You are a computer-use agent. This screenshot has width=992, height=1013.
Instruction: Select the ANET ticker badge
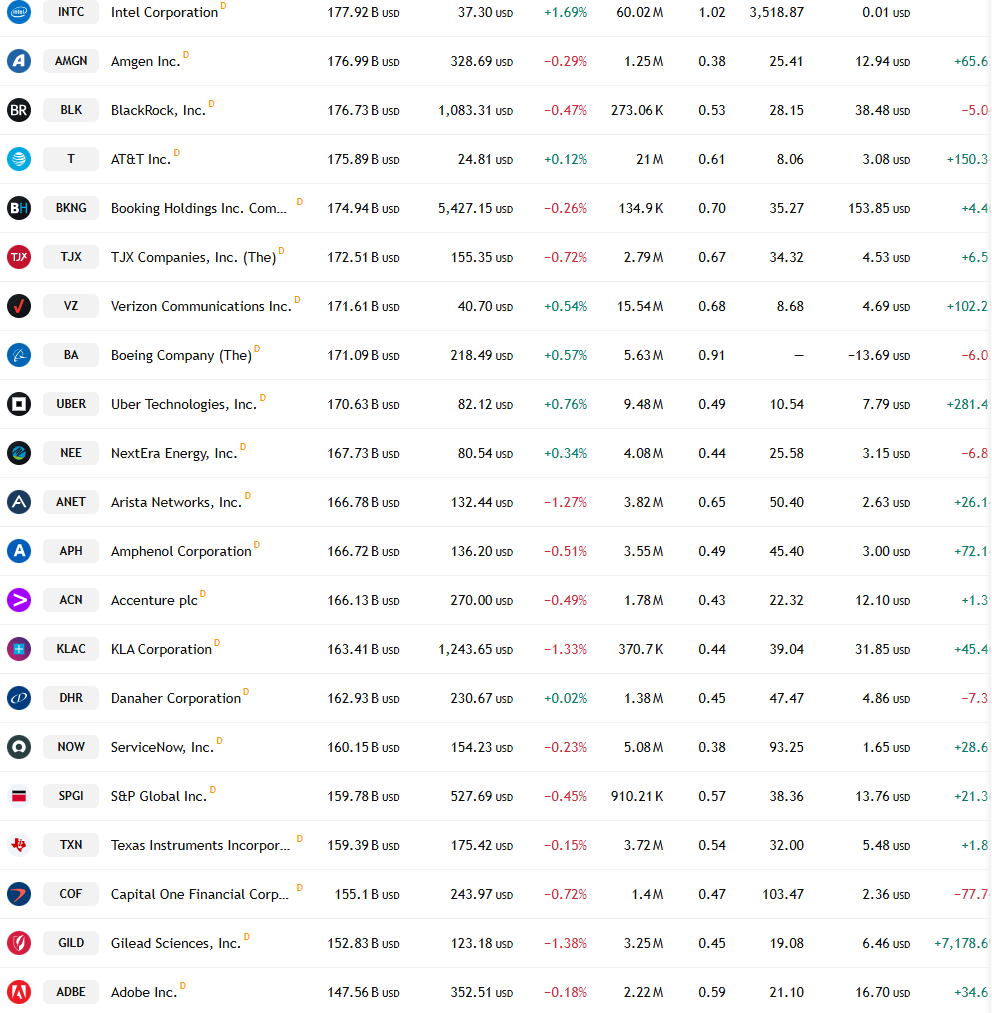point(71,502)
